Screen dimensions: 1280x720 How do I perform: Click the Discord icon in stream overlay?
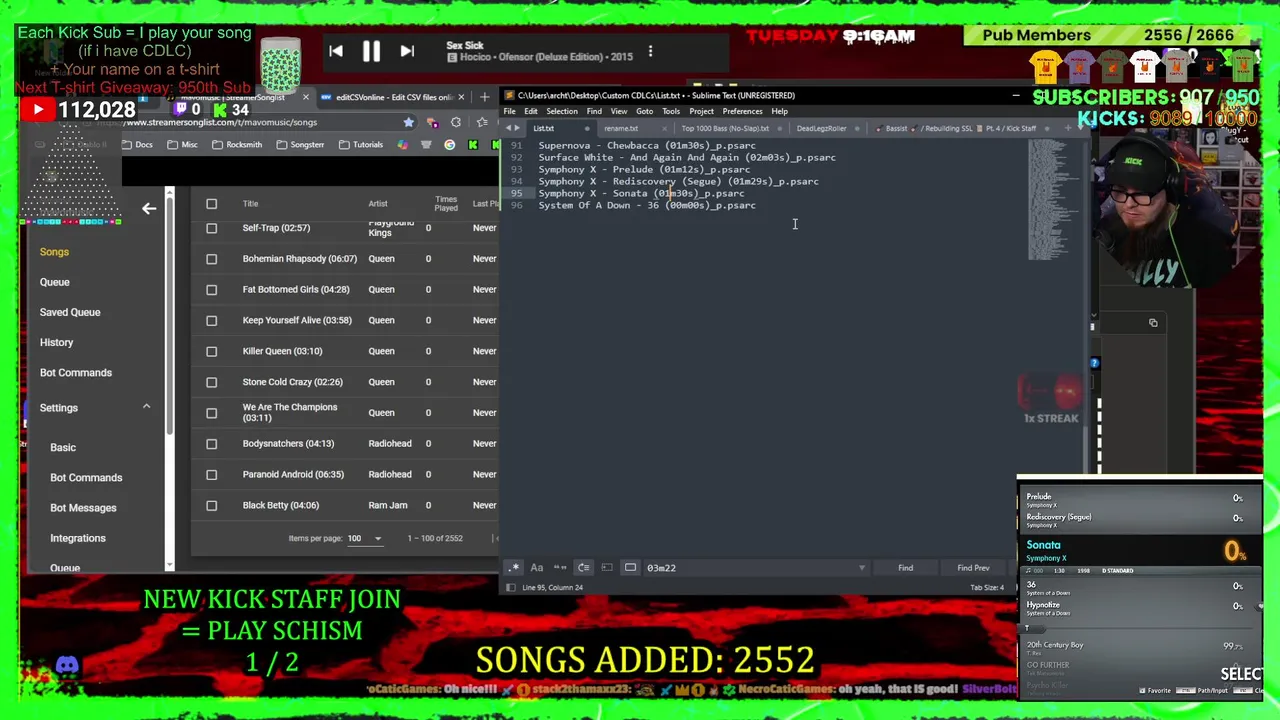point(67,665)
